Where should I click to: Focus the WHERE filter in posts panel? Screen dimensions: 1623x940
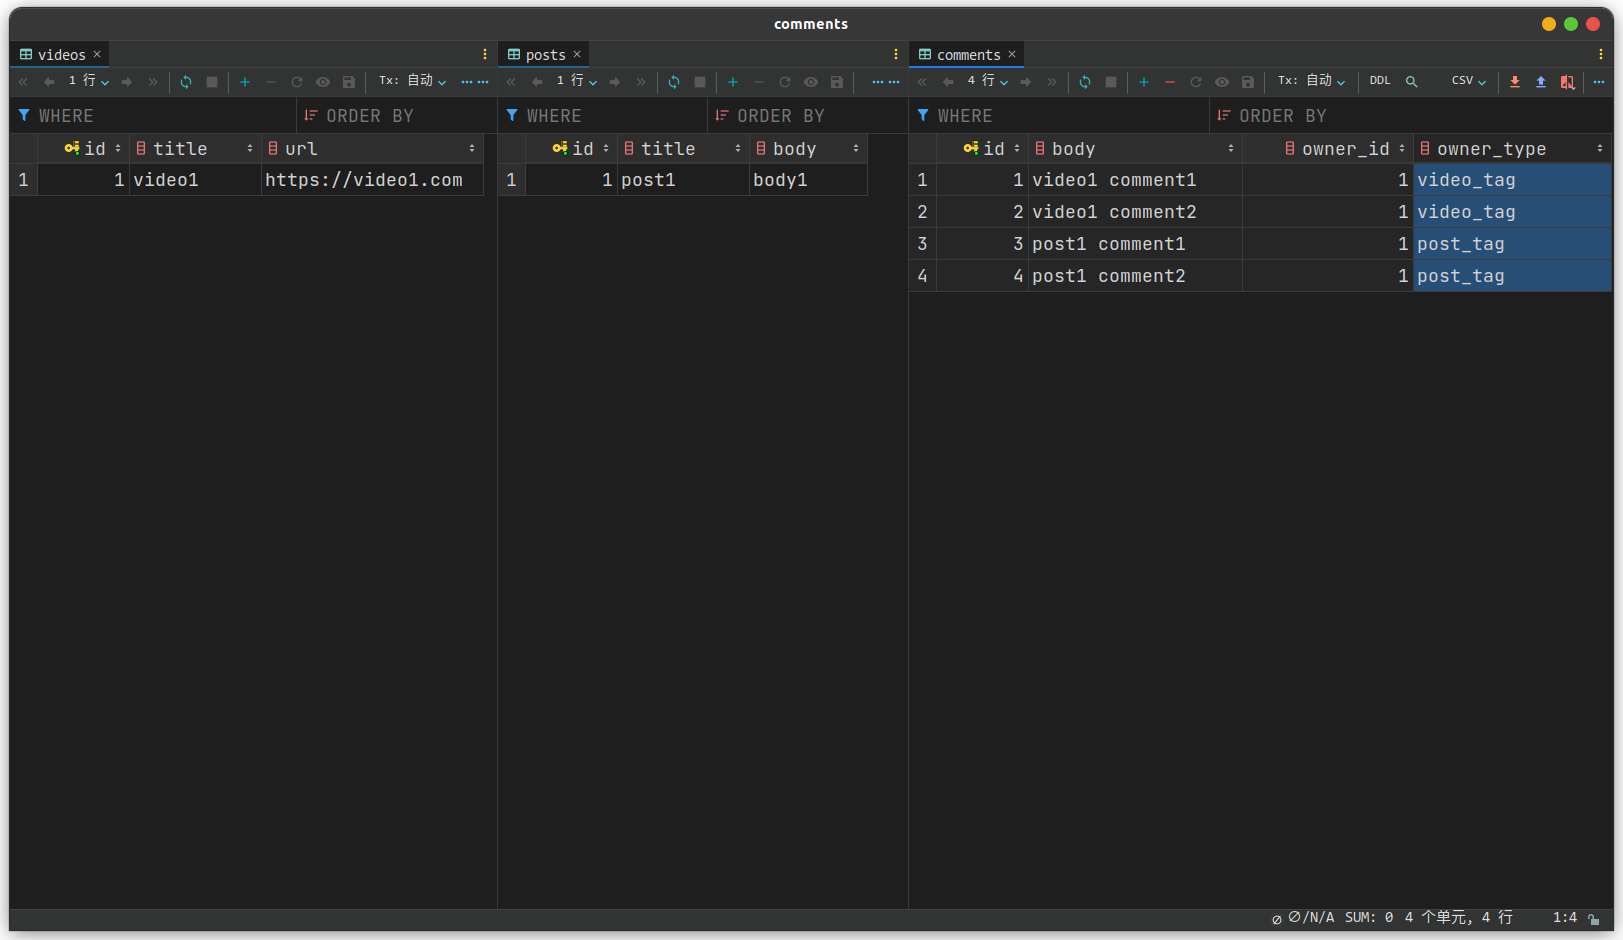pyautogui.click(x=604, y=116)
